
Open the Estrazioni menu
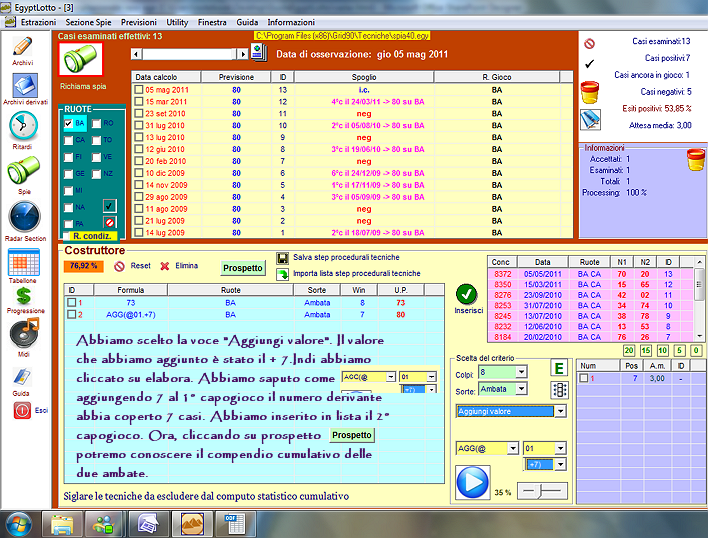click(x=38, y=22)
